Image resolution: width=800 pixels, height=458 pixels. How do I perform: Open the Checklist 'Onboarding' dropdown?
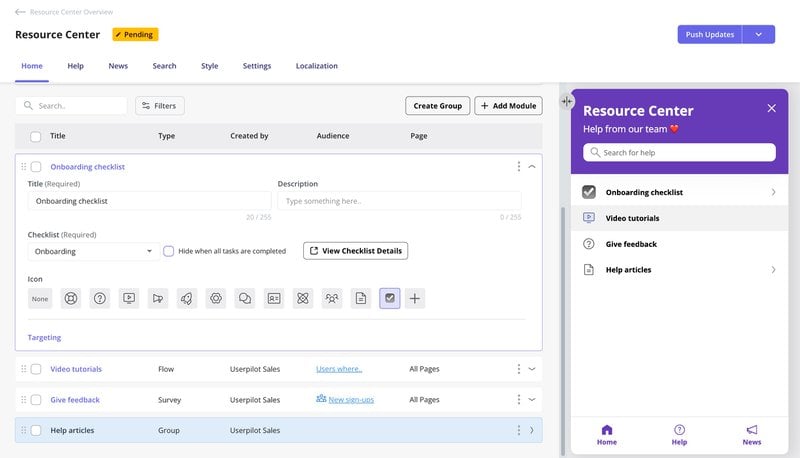pyautogui.click(x=92, y=251)
